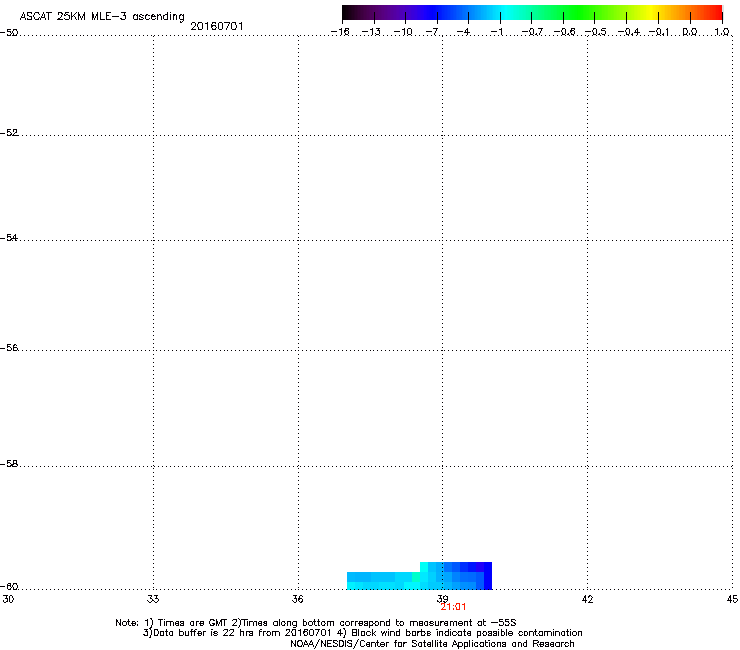Screen dimensions: 740x650
Task: Click the longitude axis label 36
Action: pyautogui.click(x=298, y=599)
